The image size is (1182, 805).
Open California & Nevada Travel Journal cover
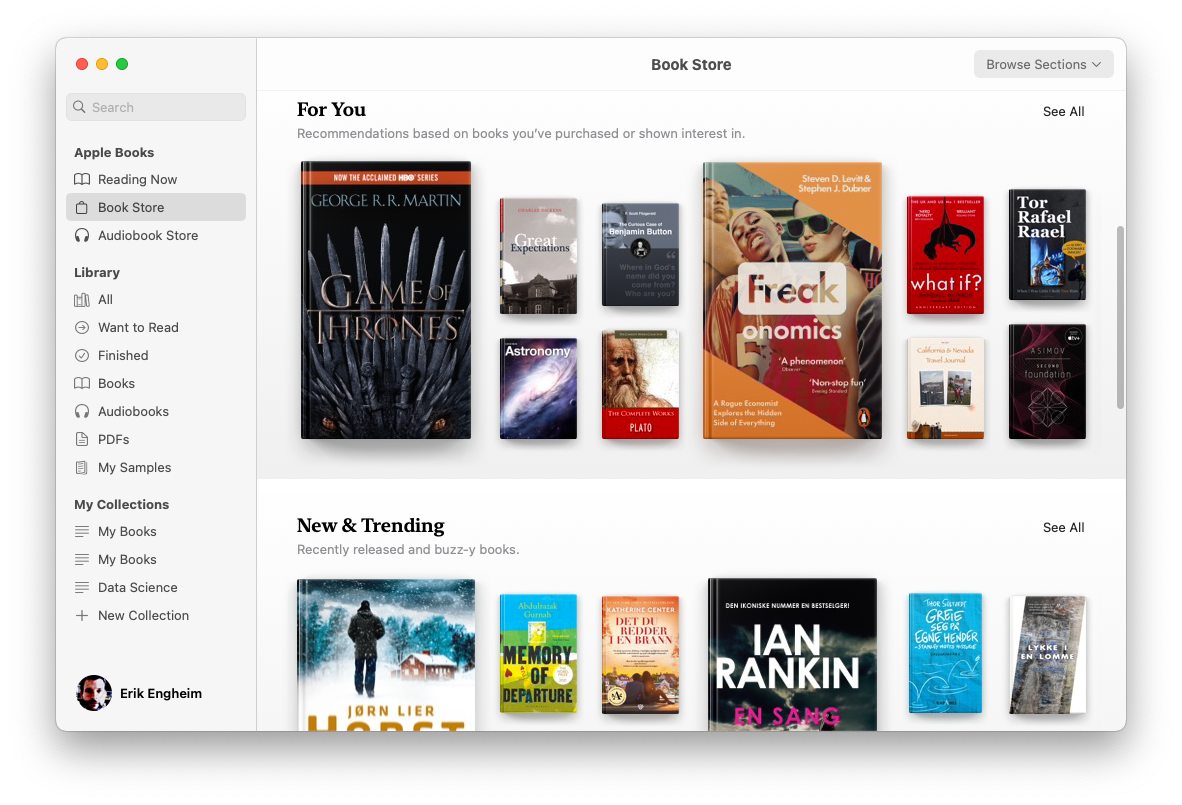[x=945, y=387]
